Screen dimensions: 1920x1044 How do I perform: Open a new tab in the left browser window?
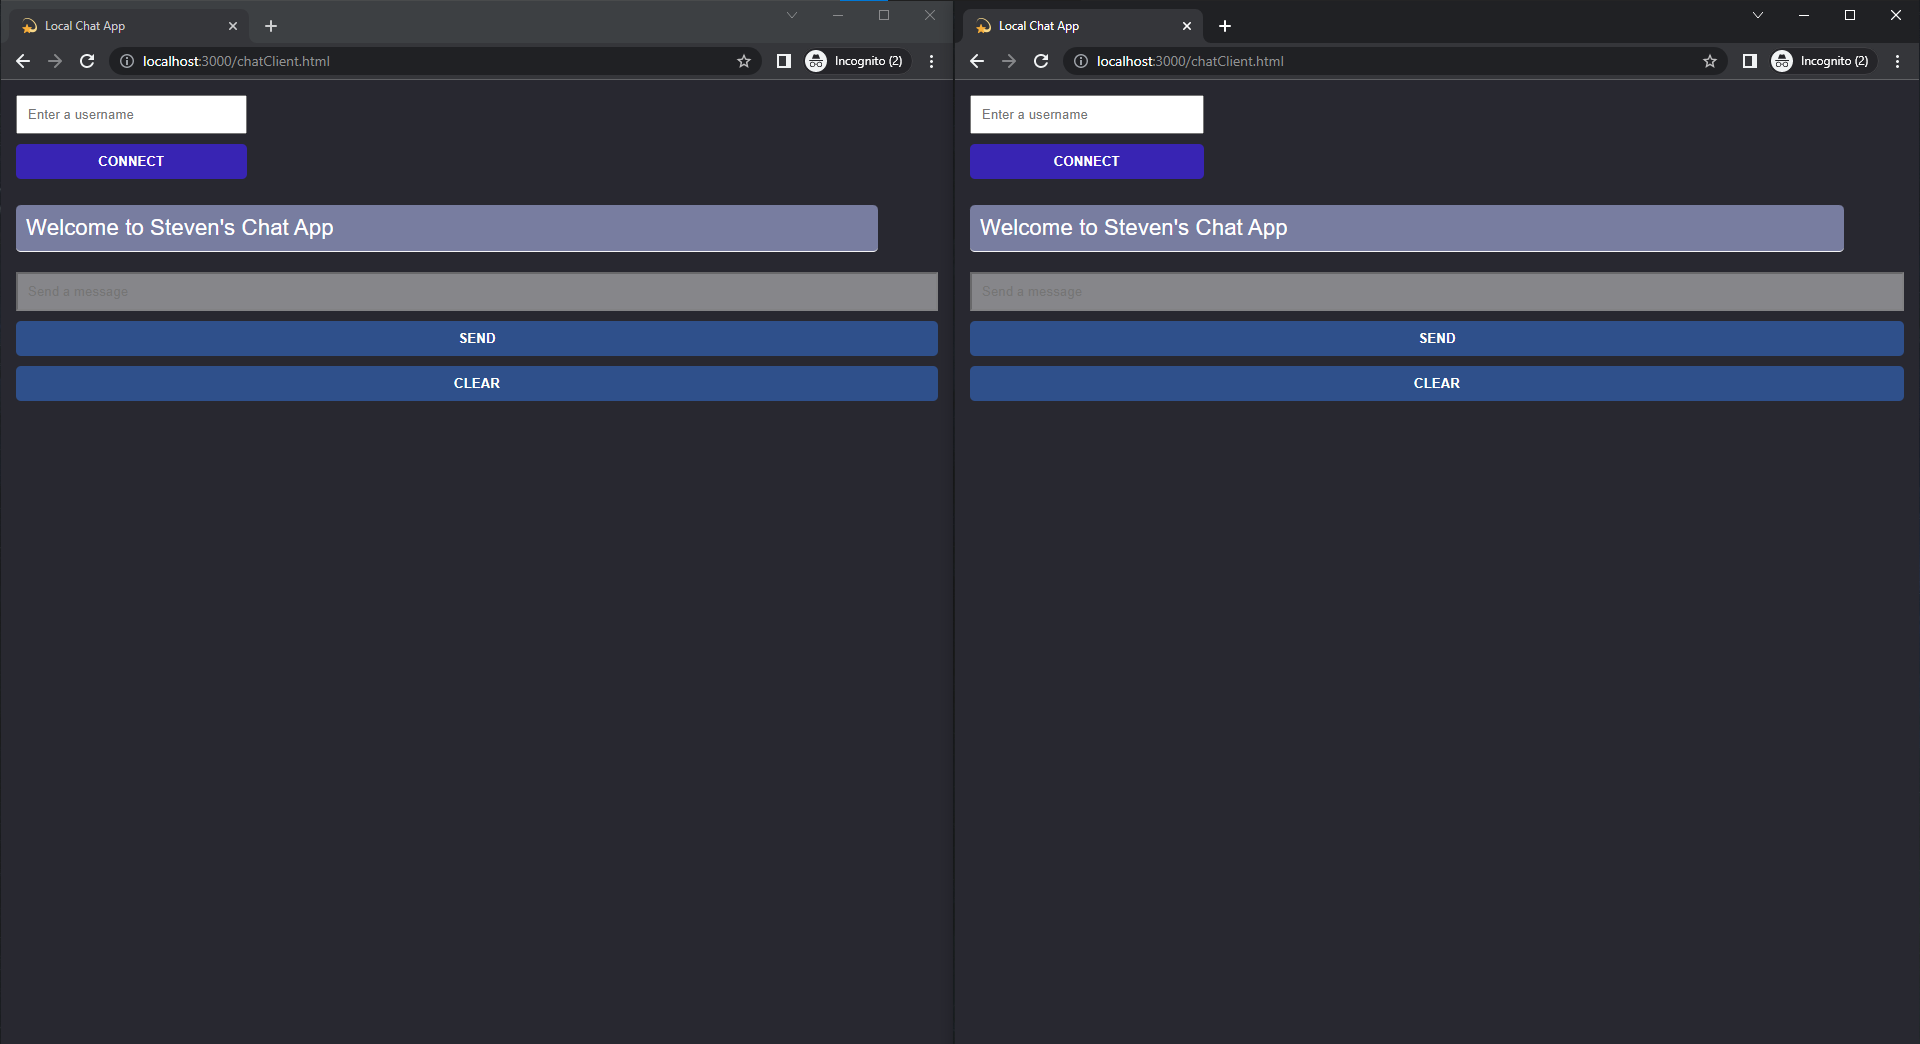pos(271,26)
